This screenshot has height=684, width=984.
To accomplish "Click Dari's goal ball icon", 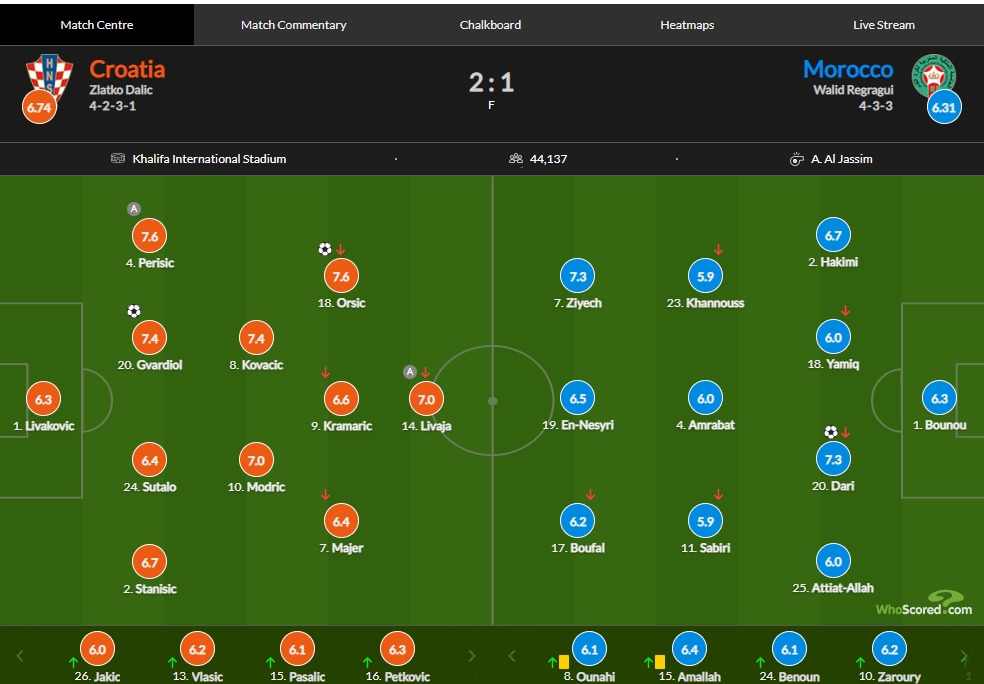I will coord(831,432).
